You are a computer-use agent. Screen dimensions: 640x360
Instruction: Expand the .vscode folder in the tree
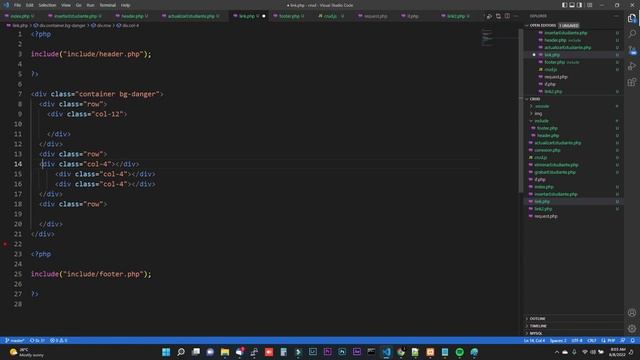click(542, 106)
